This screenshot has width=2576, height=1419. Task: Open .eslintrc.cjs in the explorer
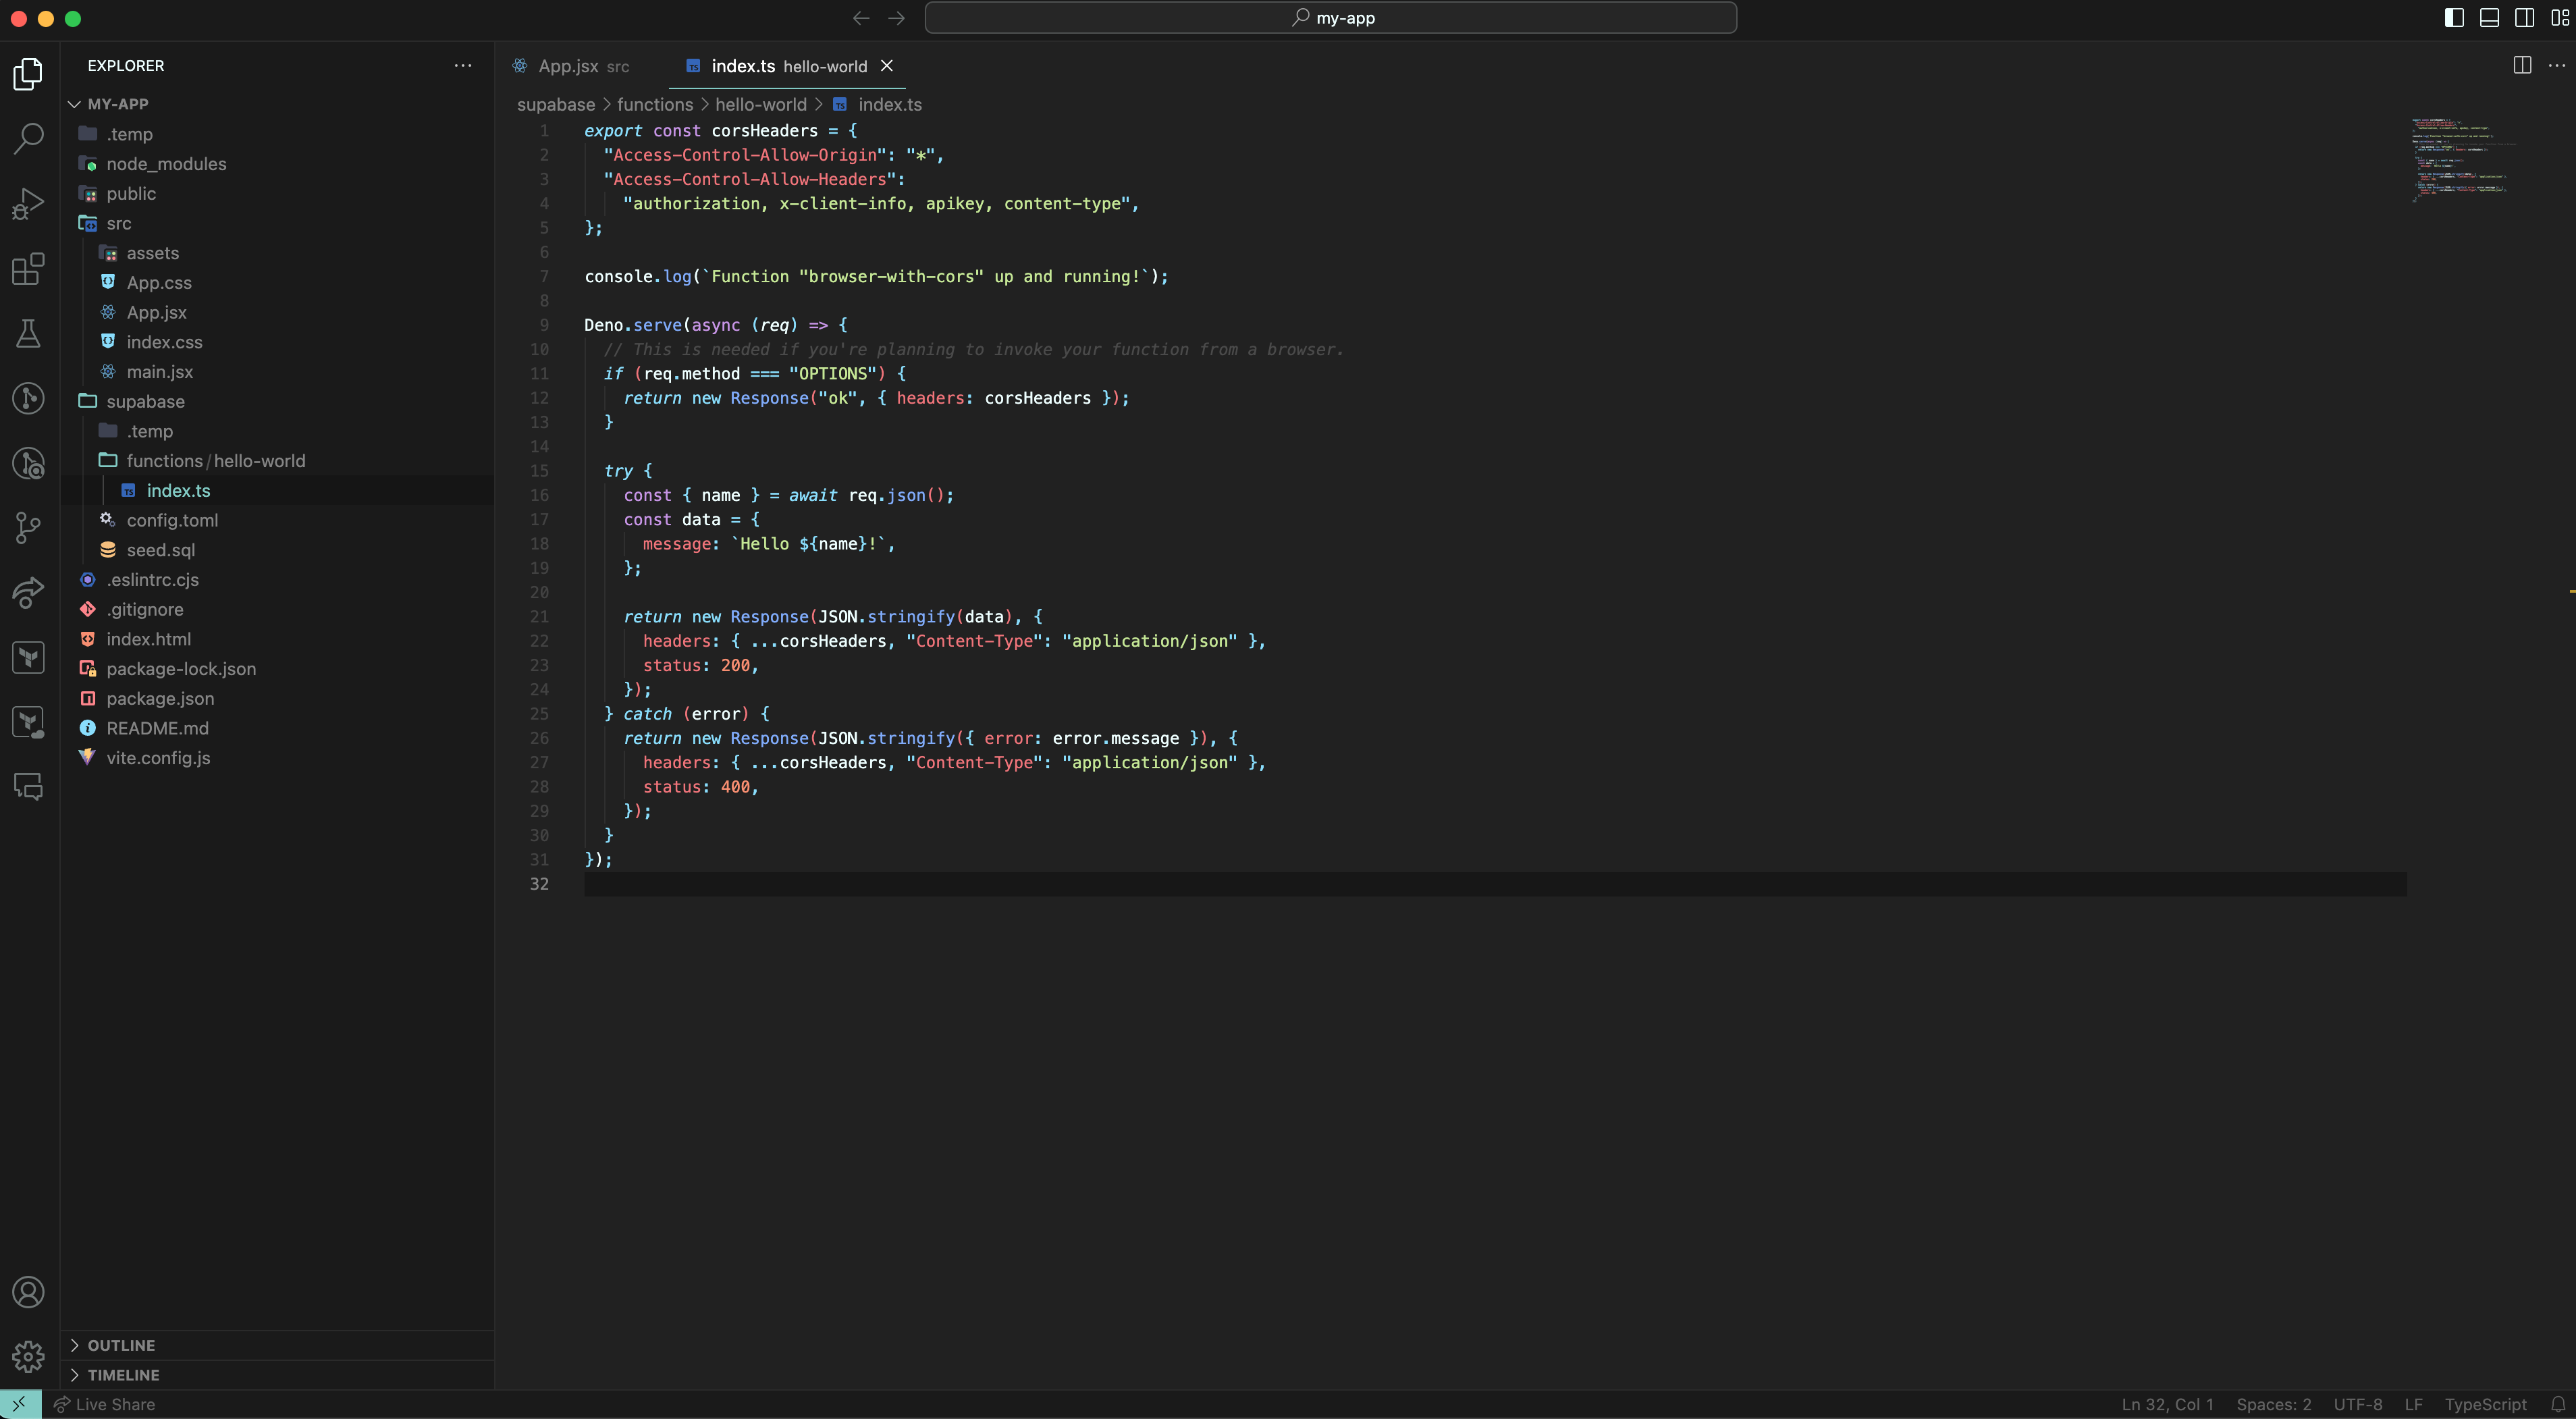point(278,580)
